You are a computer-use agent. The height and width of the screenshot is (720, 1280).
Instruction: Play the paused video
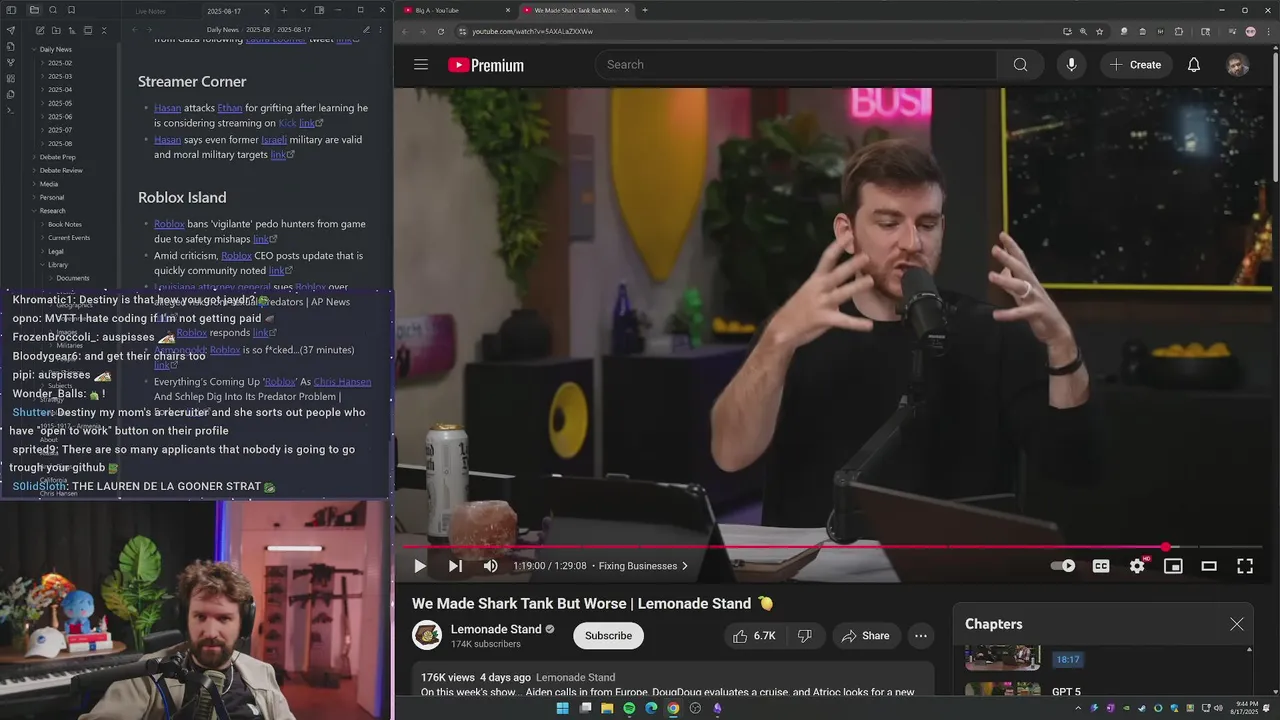click(420, 566)
